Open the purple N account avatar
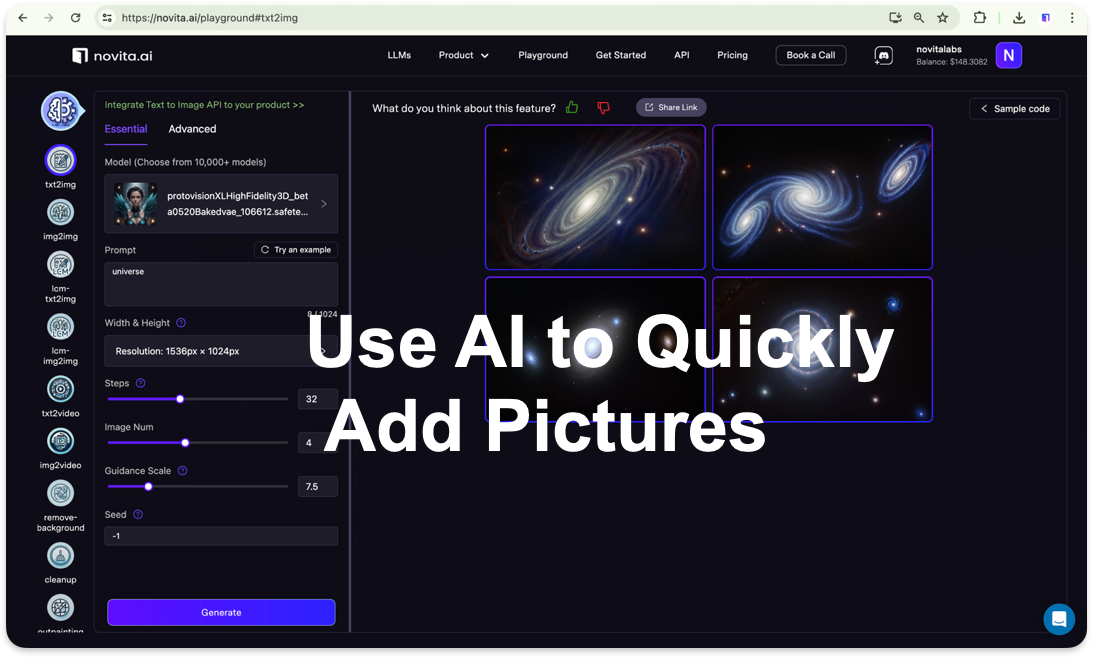The image size is (1094, 658). click(x=1008, y=56)
